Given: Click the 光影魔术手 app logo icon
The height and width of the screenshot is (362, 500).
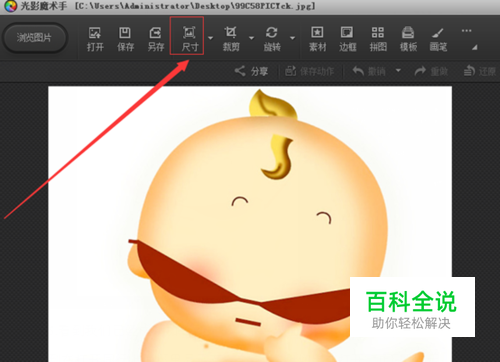Looking at the screenshot, I should coord(11,6).
